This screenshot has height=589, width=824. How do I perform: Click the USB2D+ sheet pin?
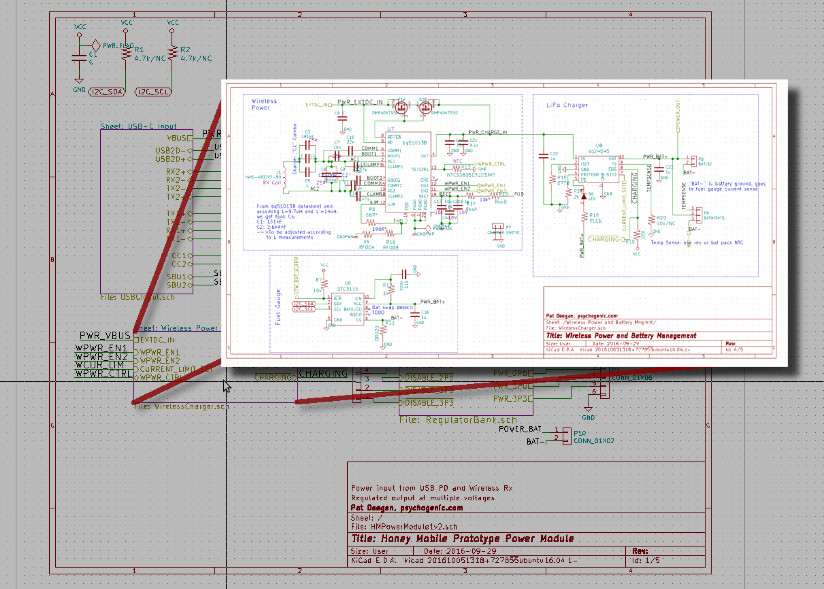[x=173, y=159]
